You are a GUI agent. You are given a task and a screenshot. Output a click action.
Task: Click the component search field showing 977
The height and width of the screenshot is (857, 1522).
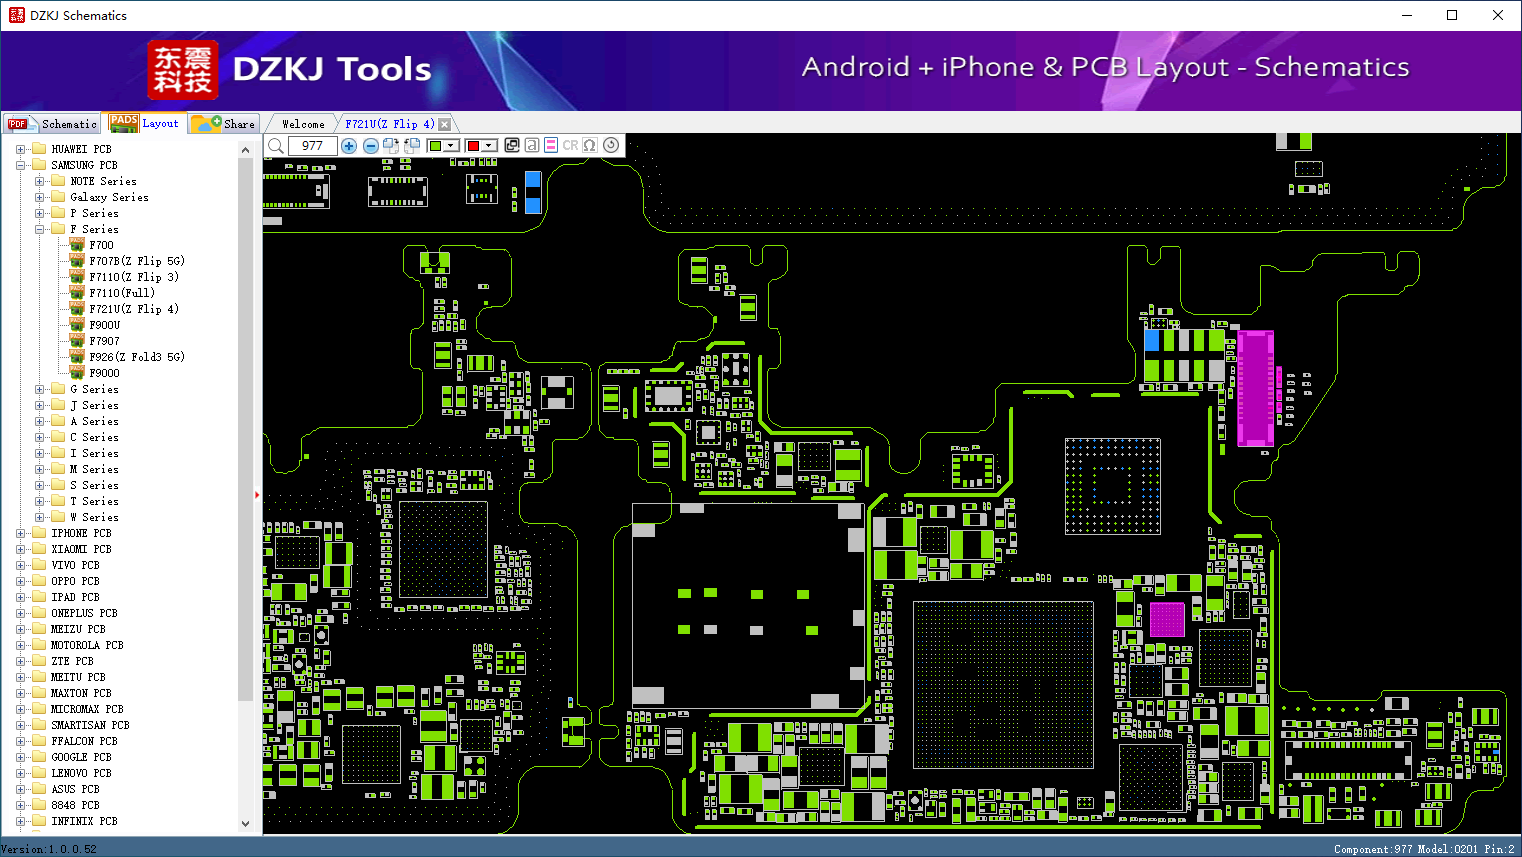[x=312, y=146]
